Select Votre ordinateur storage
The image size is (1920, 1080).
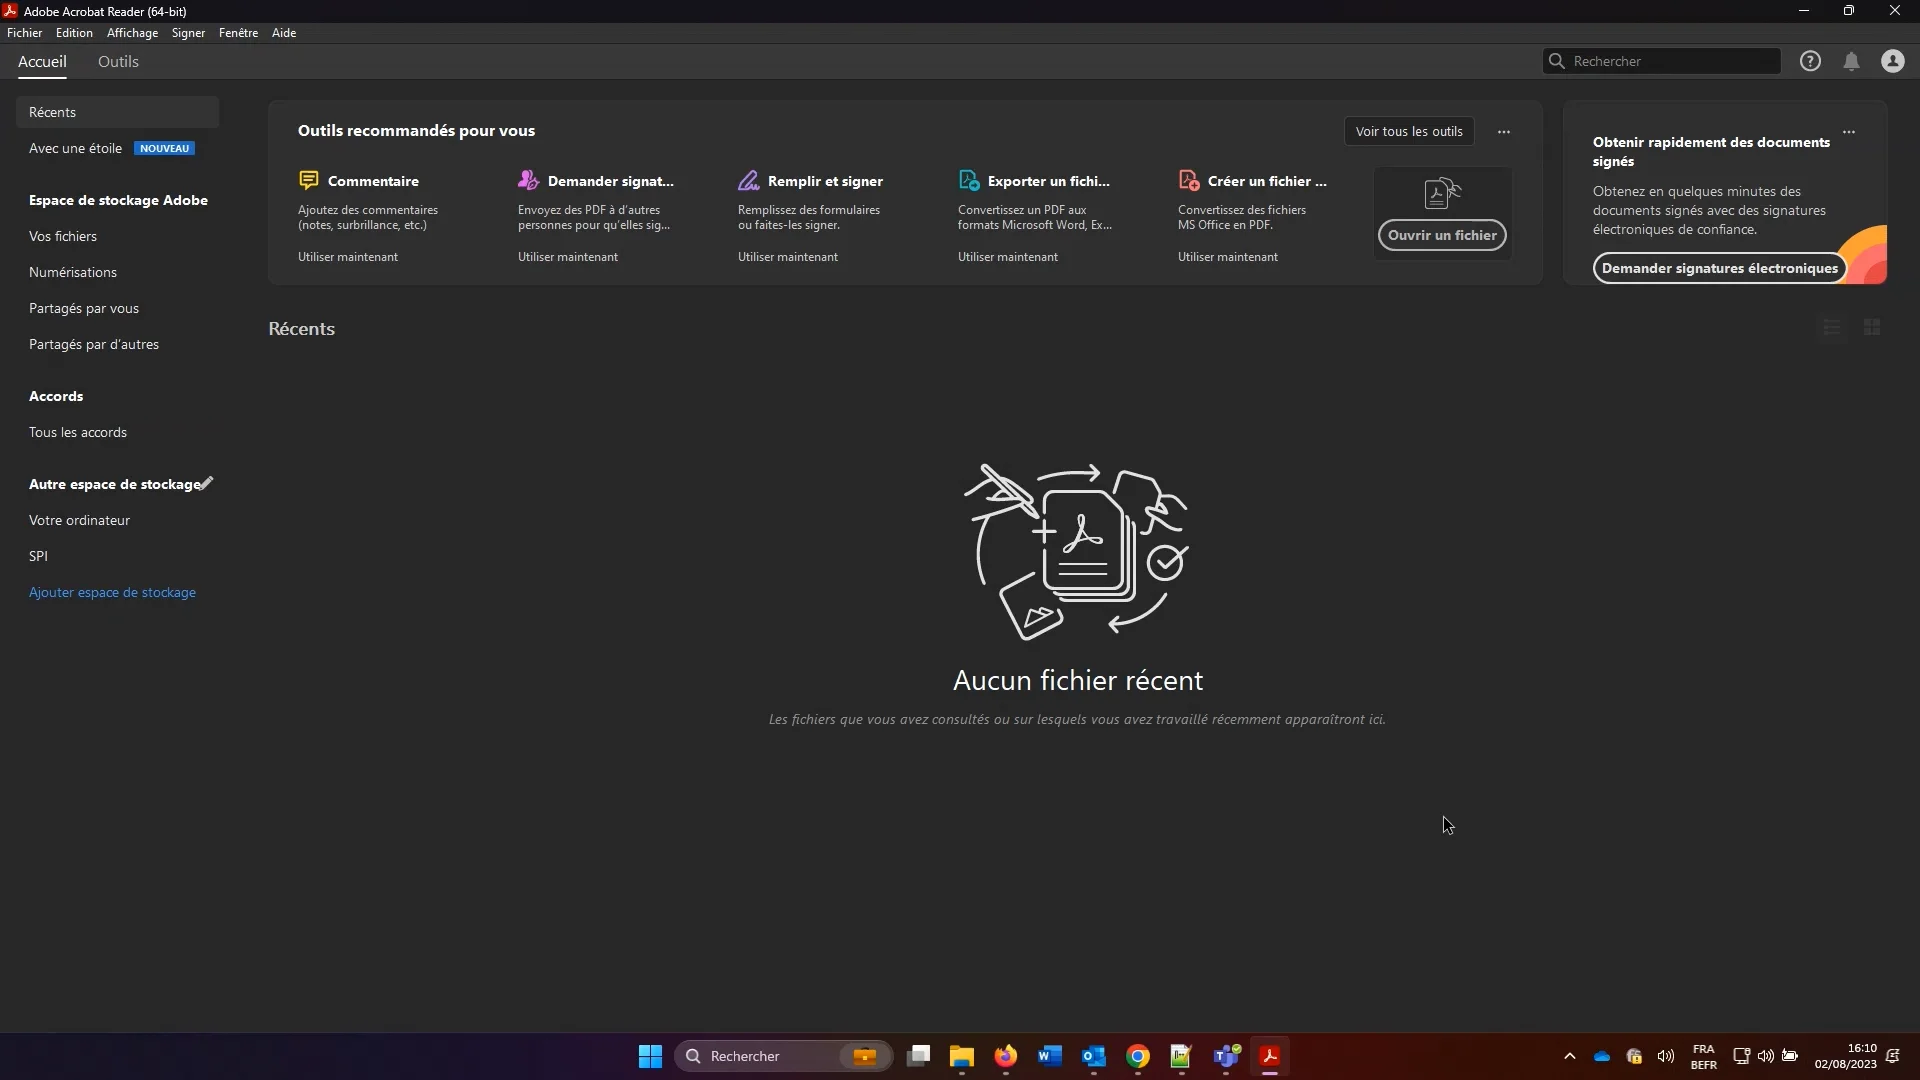79,520
